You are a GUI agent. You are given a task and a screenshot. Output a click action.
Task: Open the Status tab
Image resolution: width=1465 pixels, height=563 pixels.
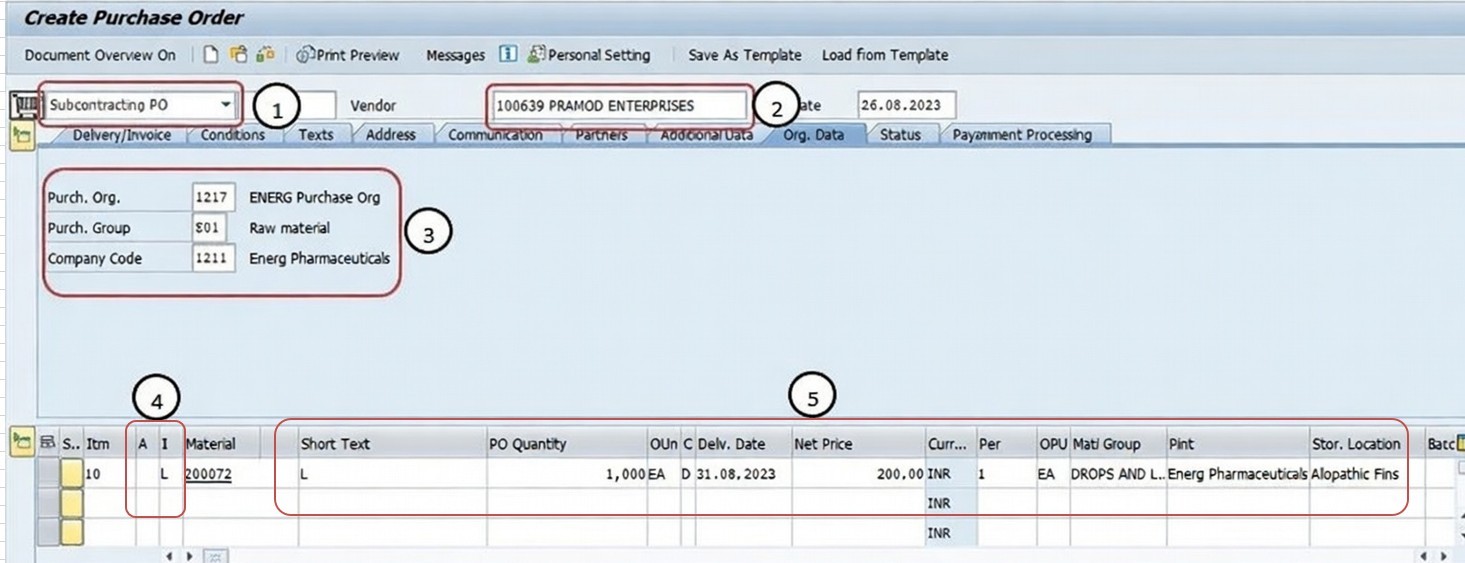899,135
